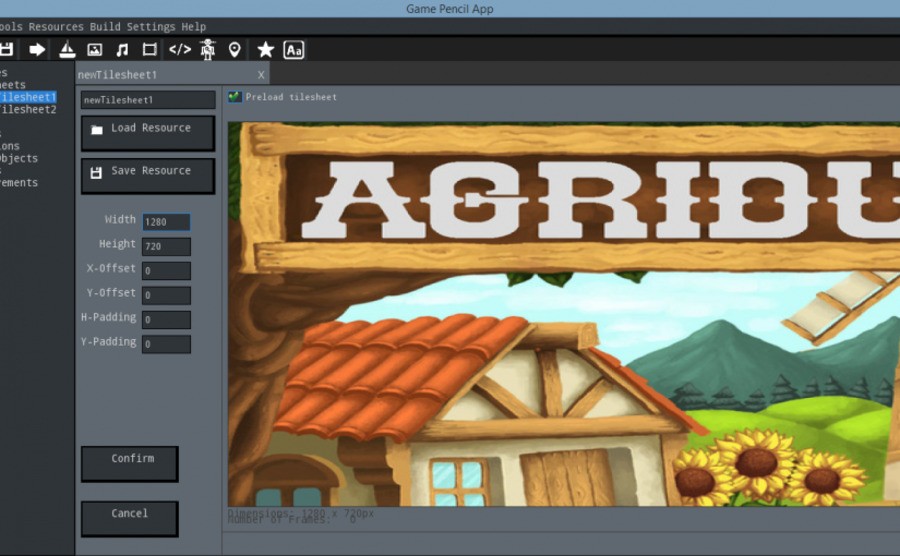Open the Resources menu

56,26
